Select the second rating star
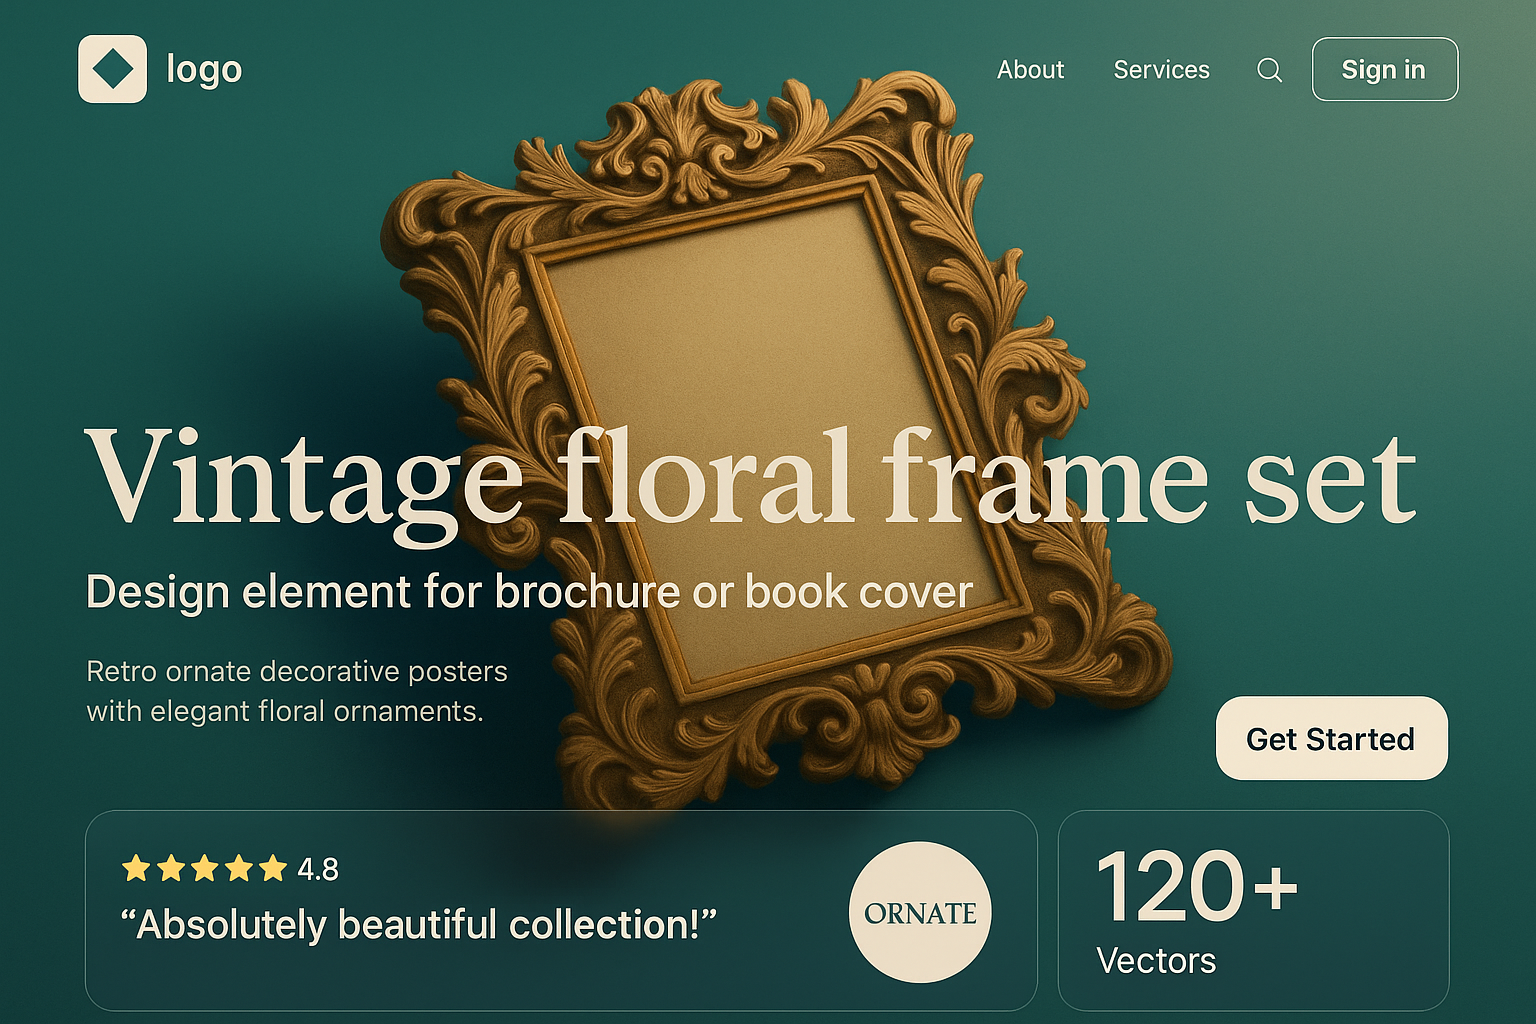The width and height of the screenshot is (1536, 1024). coord(170,868)
